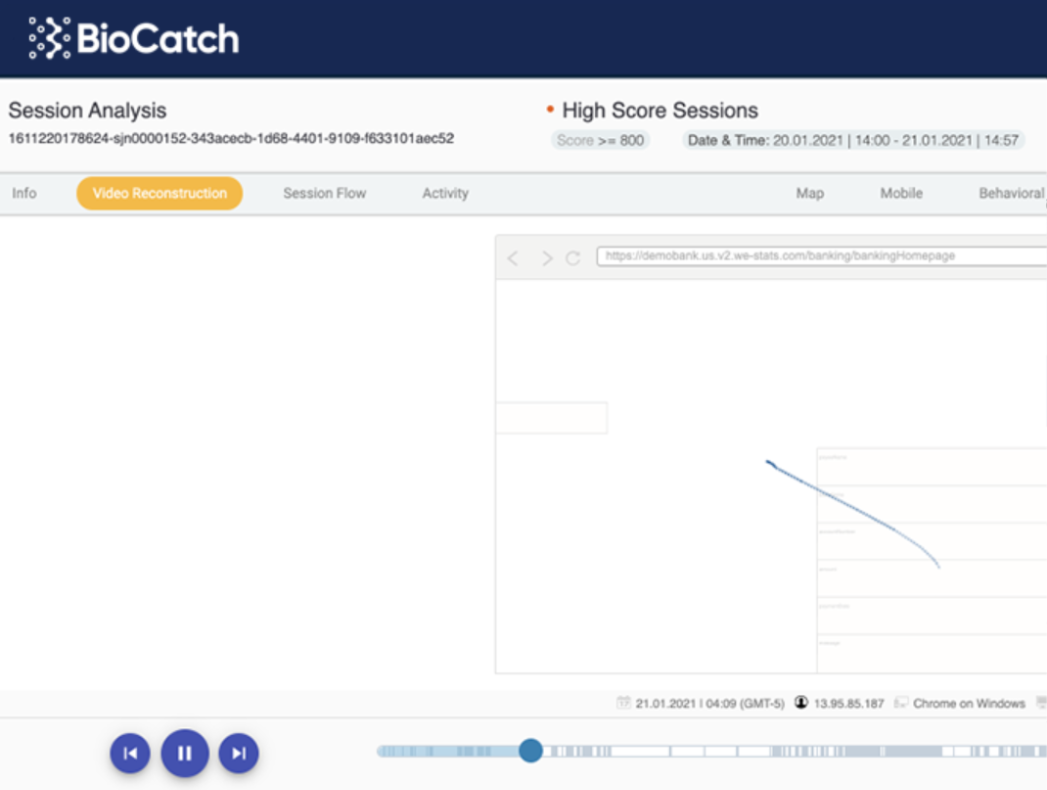Switch to the Mobile tab
This screenshot has height=790, width=1047.
coord(901,193)
